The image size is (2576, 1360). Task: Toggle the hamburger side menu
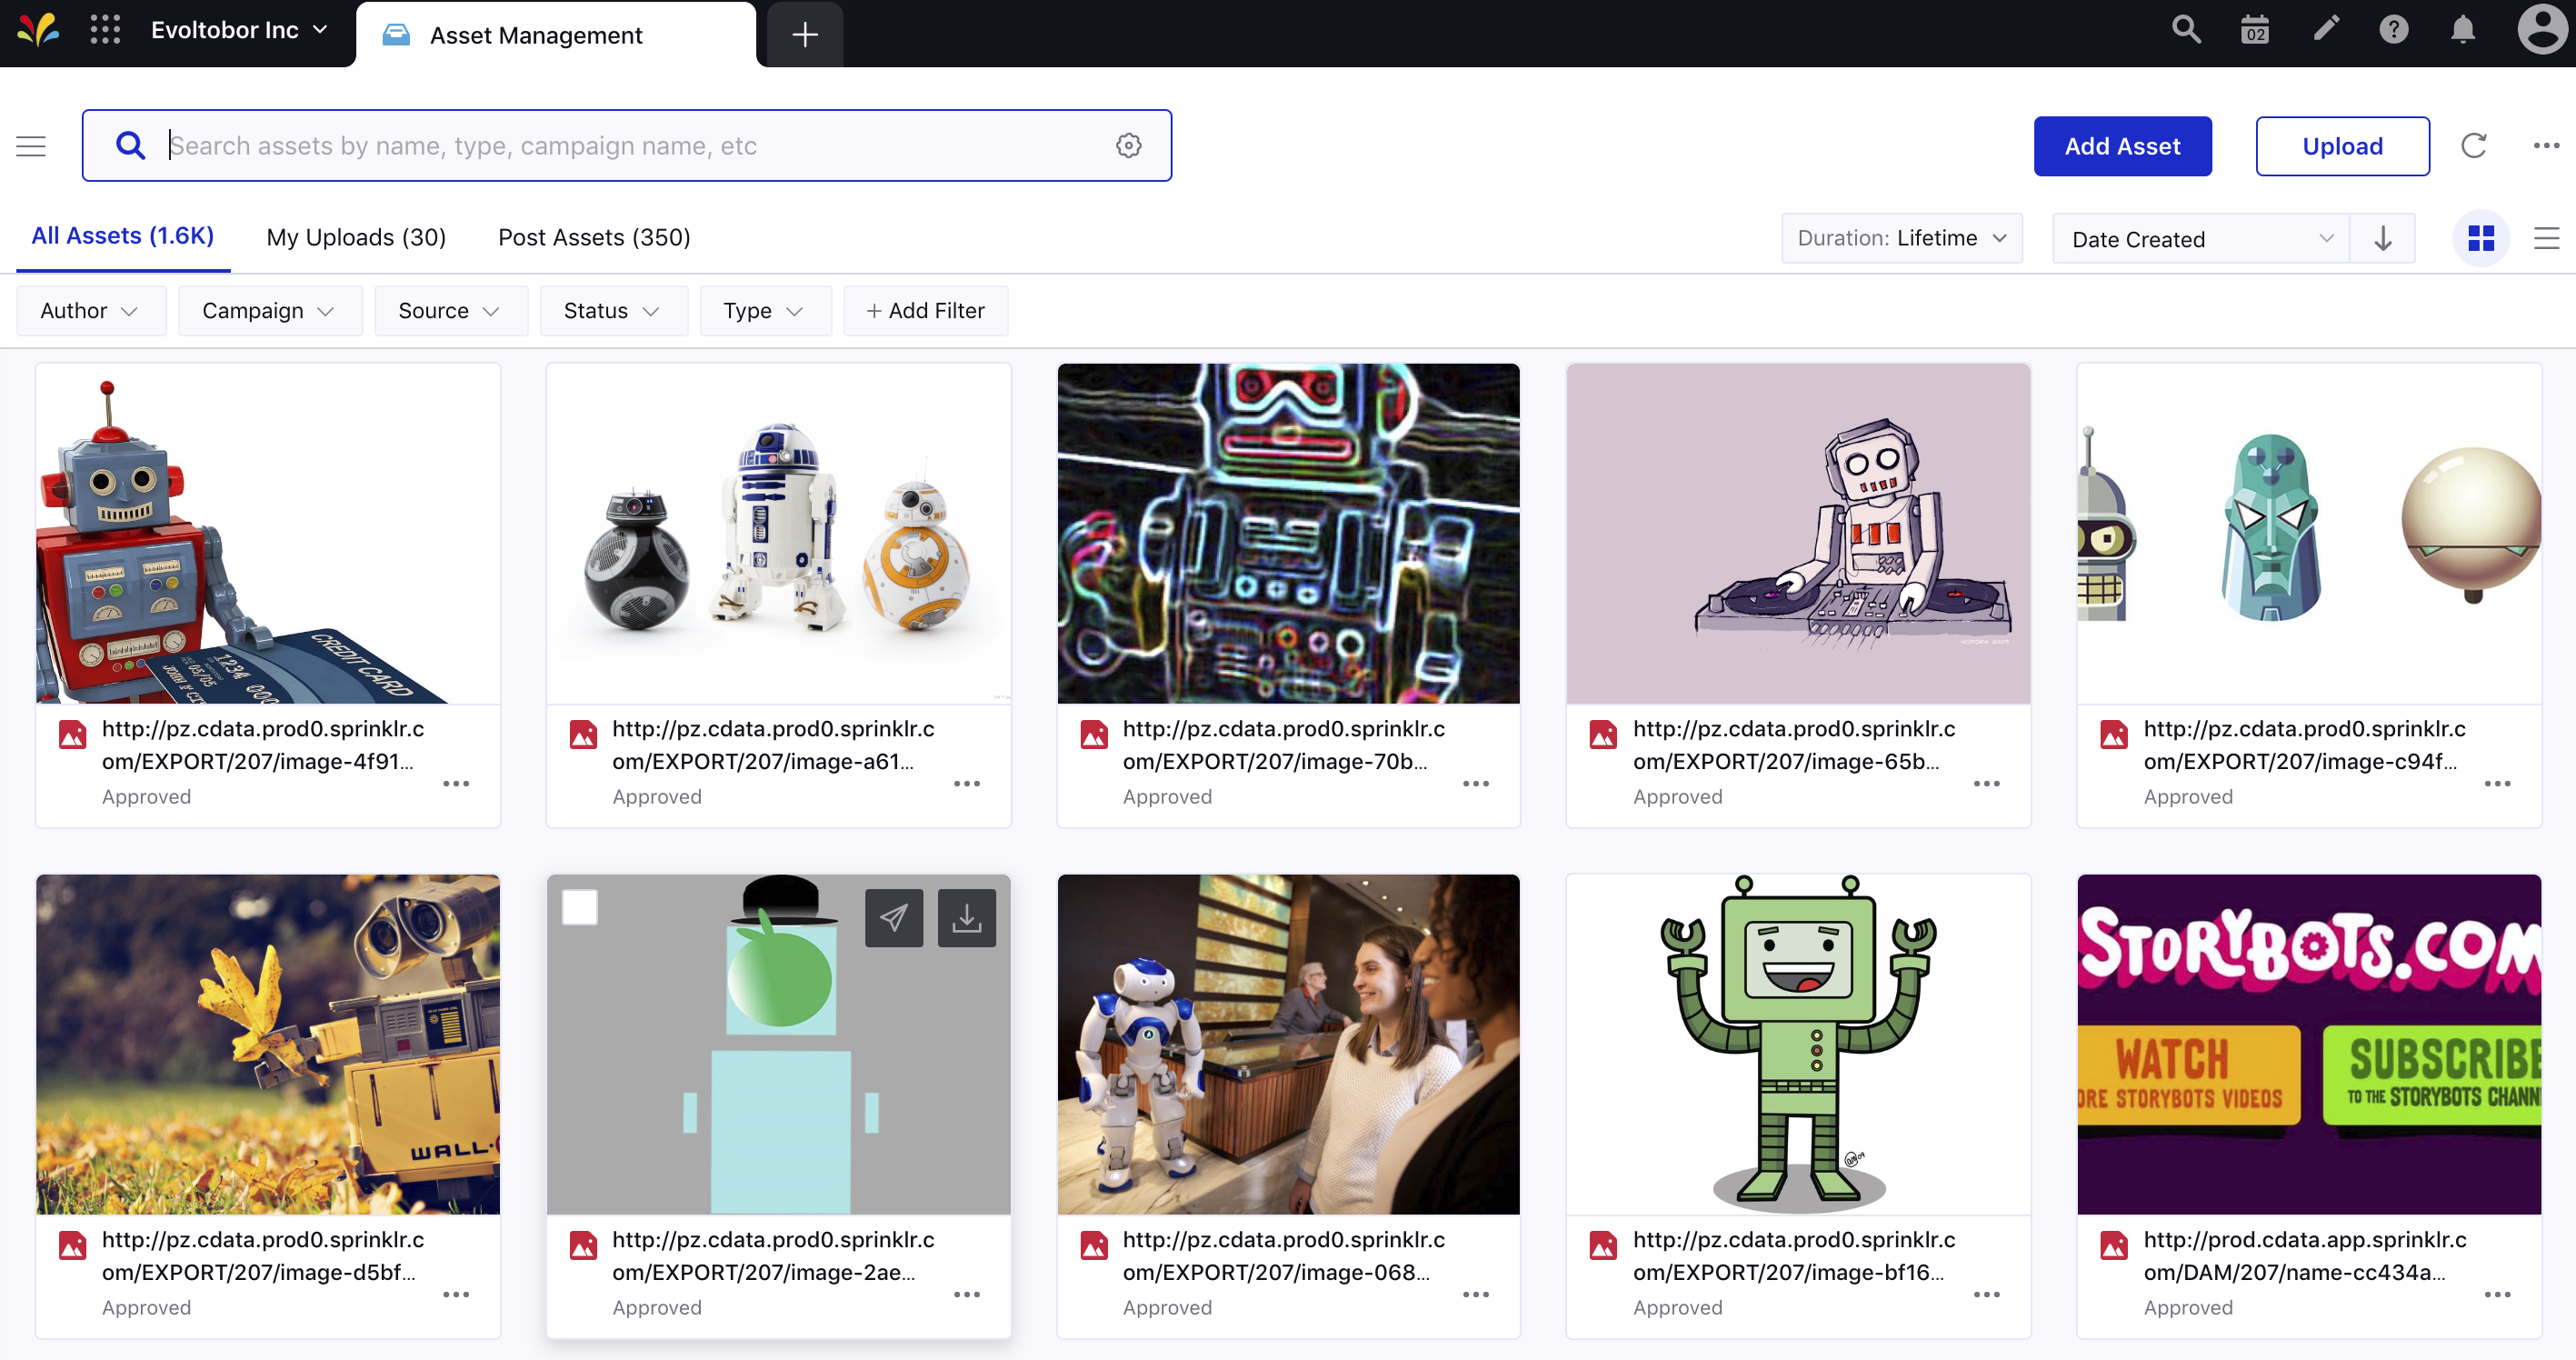point(31,146)
